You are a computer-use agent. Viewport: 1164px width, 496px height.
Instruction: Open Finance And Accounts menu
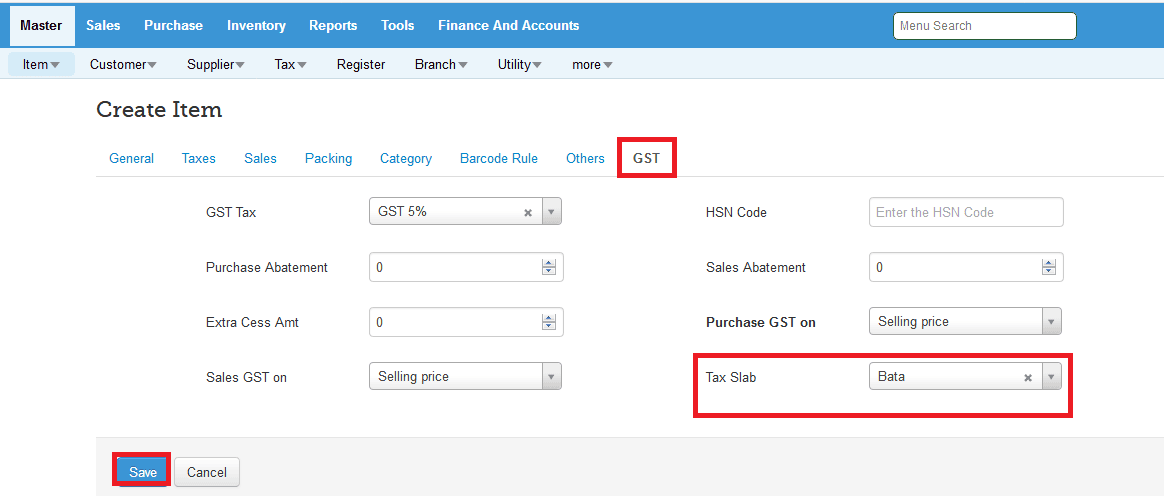pos(508,25)
